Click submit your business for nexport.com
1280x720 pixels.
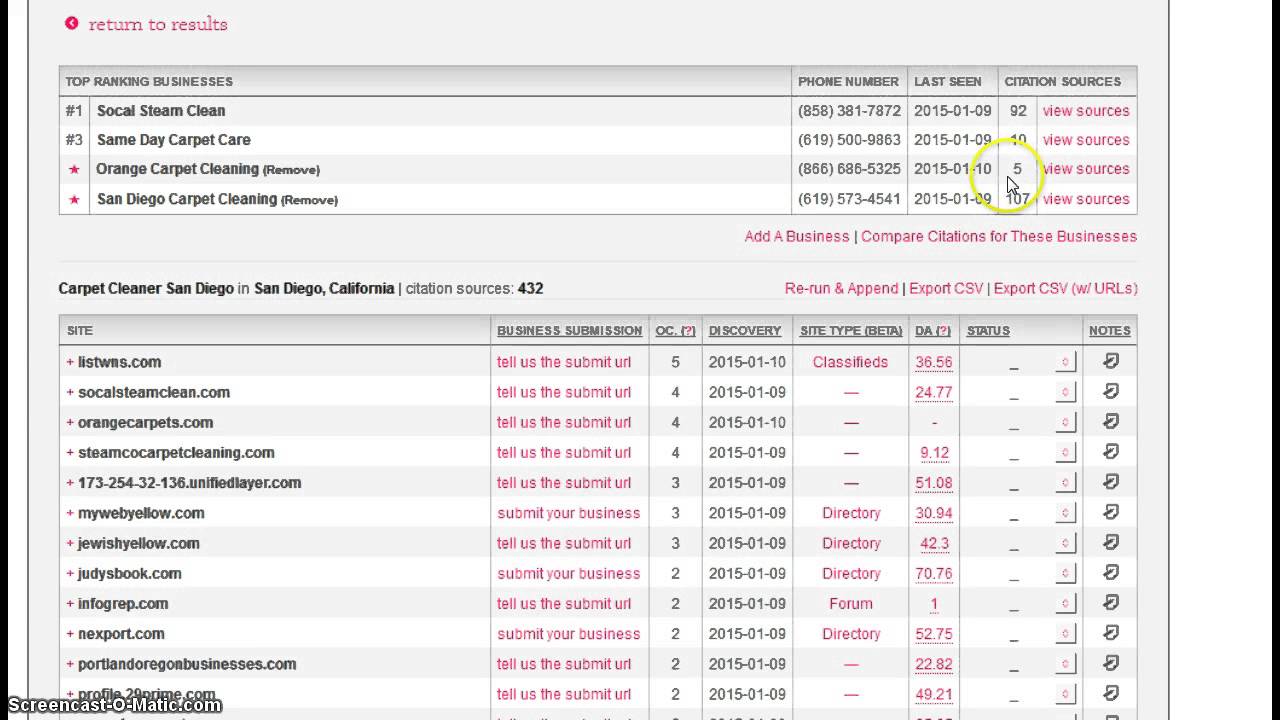(x=568, y=633)
